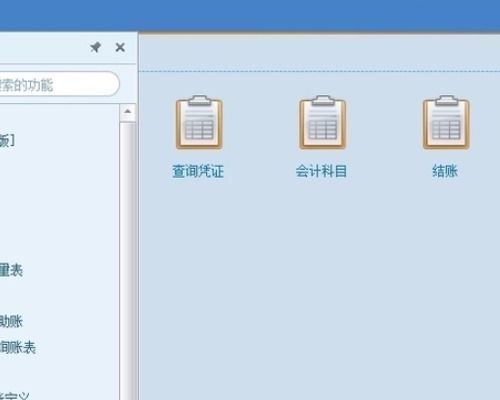Select the 会计科目 text label

click(321, 171)
